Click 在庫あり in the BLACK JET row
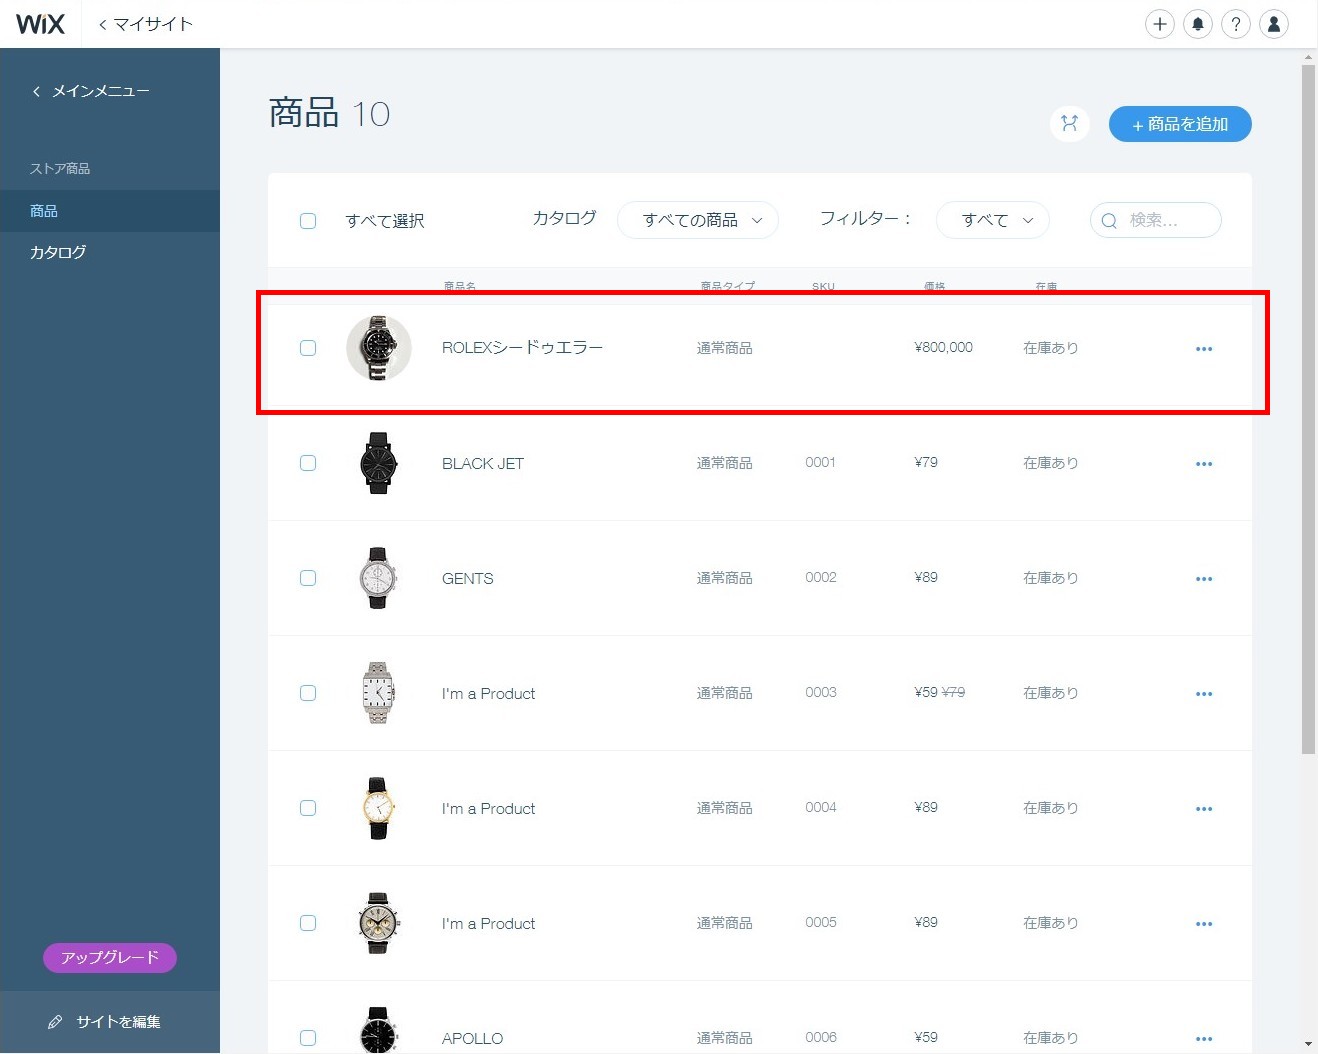The image size is (1318, 1054). 1051,463
